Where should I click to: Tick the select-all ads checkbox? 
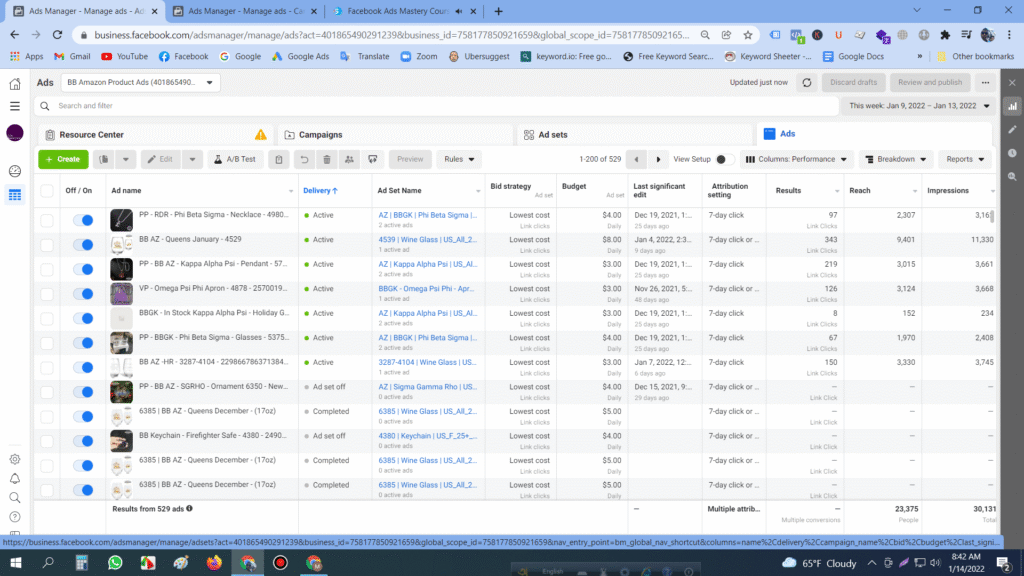[x=47, y=191]
